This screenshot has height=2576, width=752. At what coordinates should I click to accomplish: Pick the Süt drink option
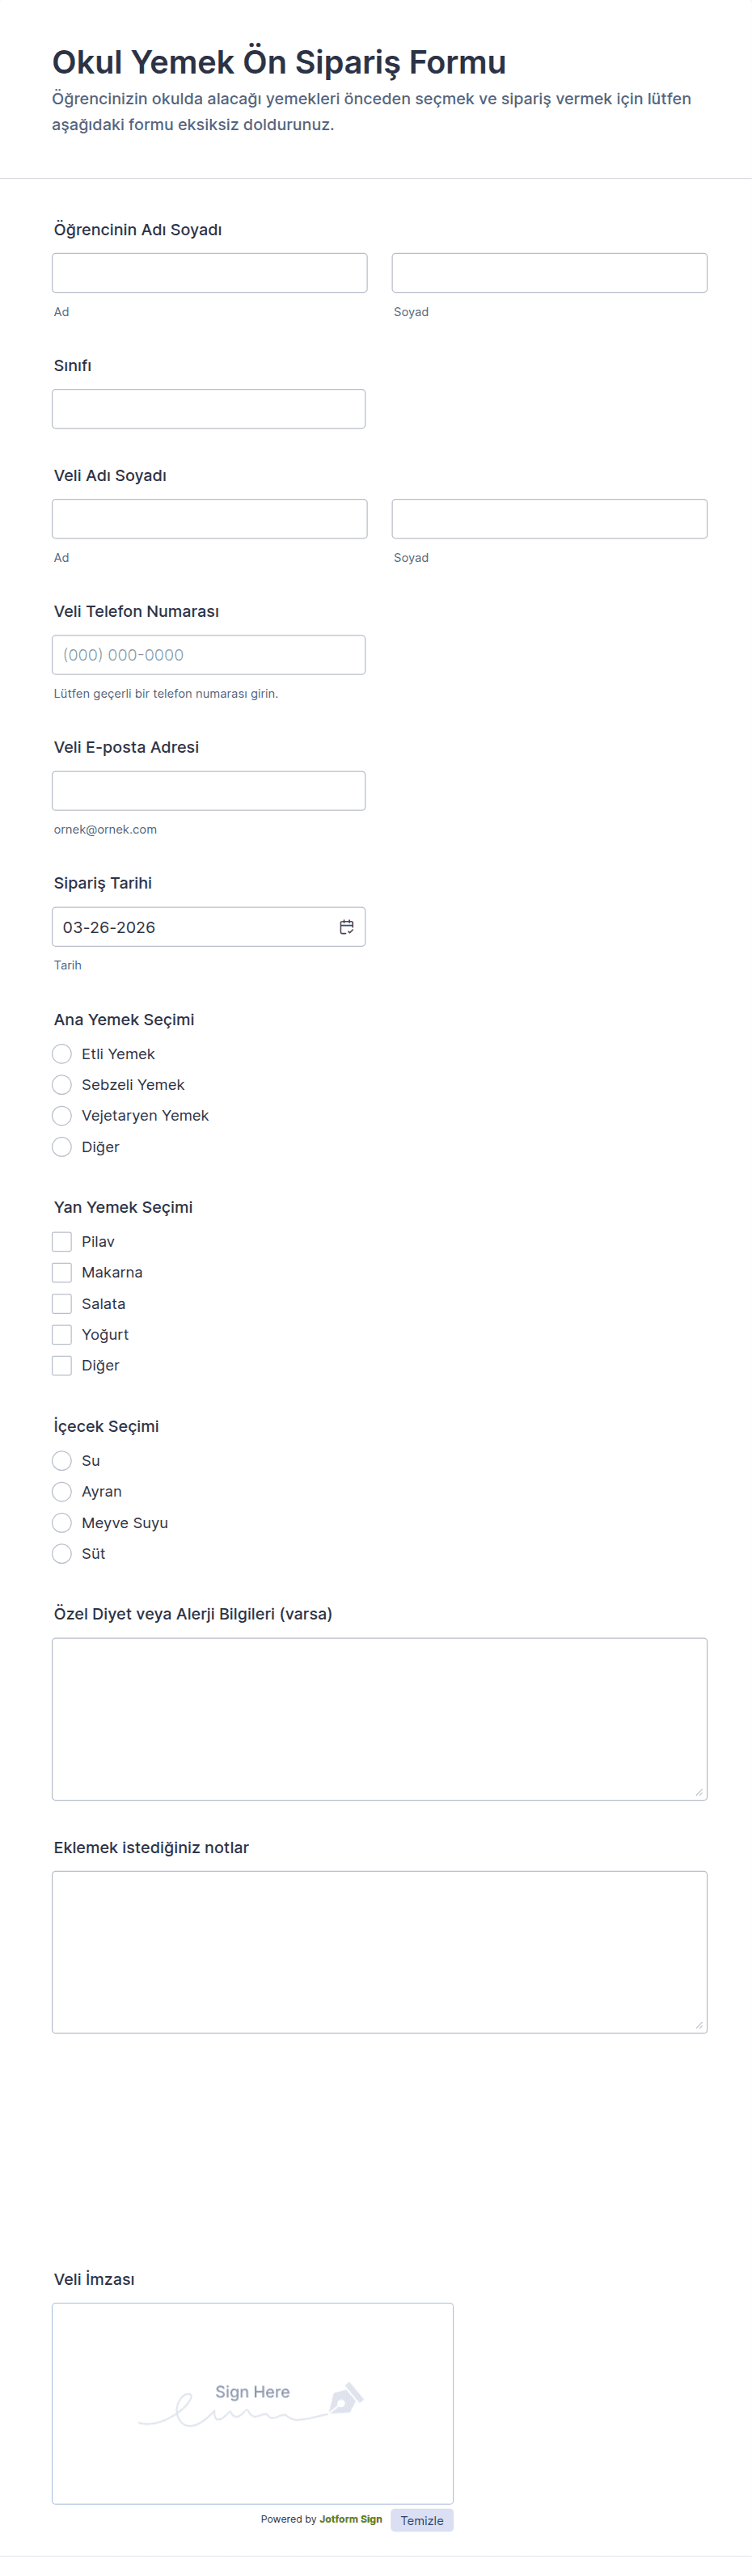coord(62,1554)
